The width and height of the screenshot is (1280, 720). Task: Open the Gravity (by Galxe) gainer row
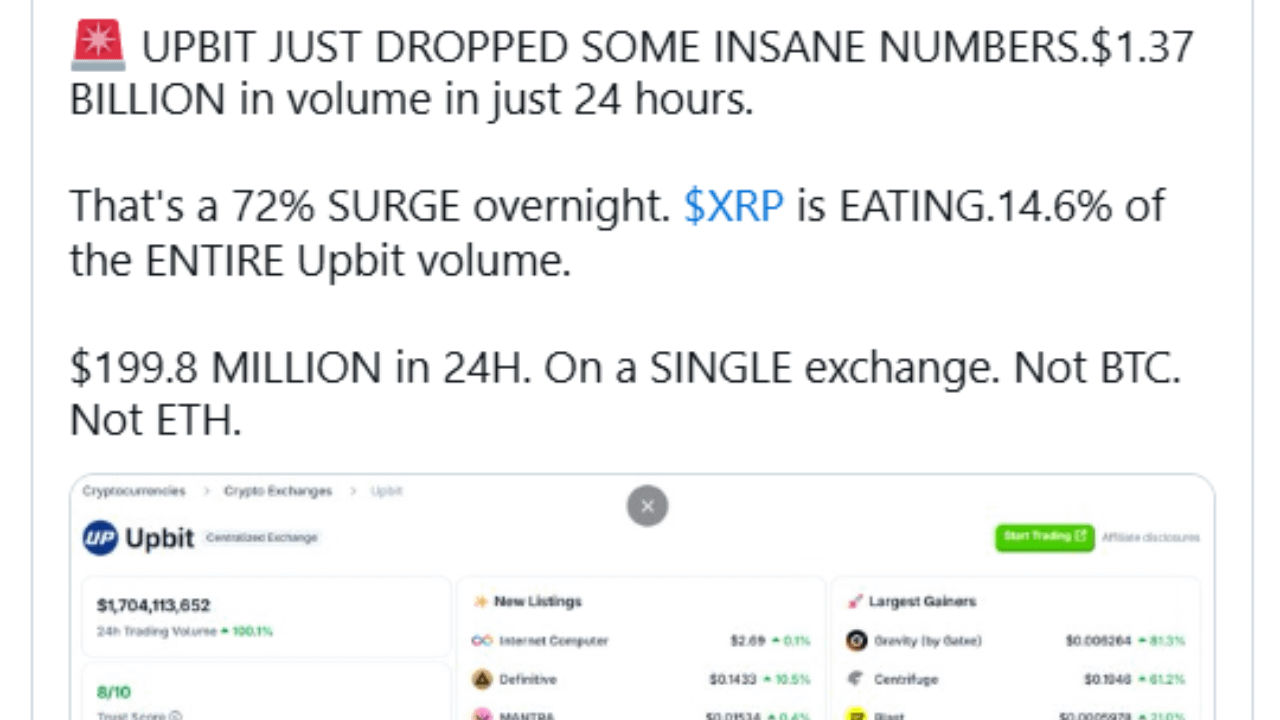1016,640
